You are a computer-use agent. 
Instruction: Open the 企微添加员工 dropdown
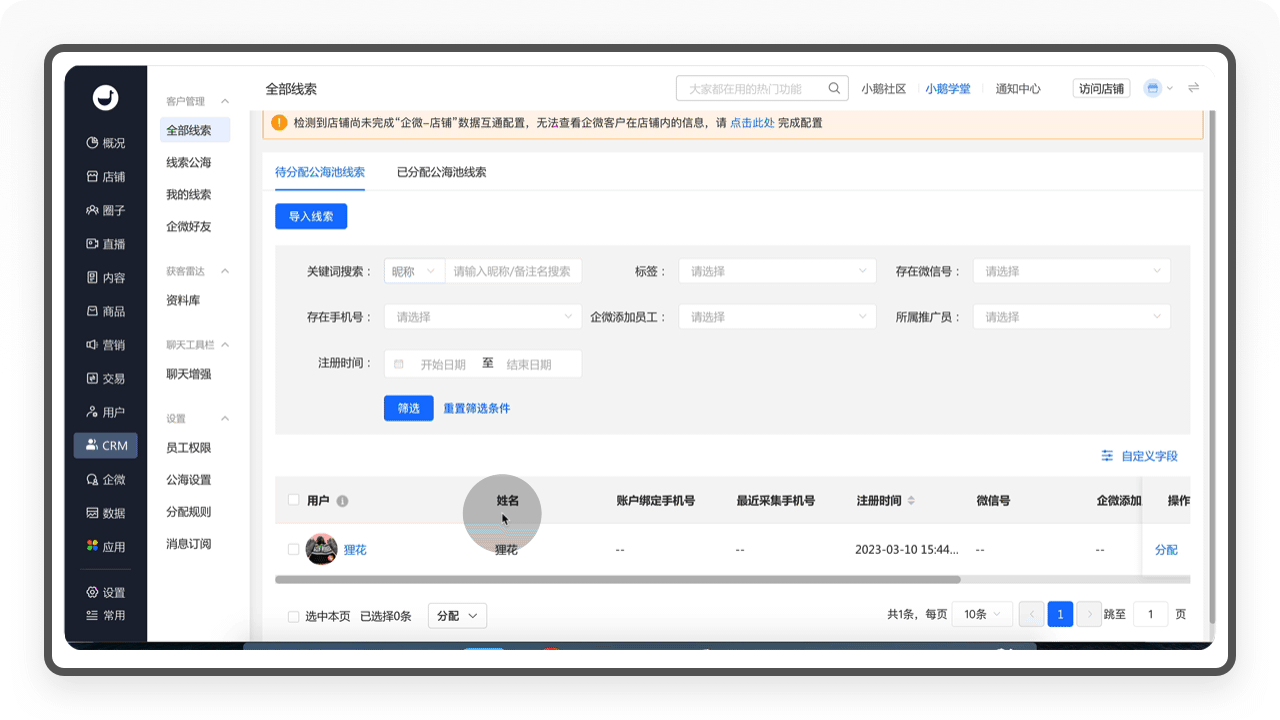777,317
